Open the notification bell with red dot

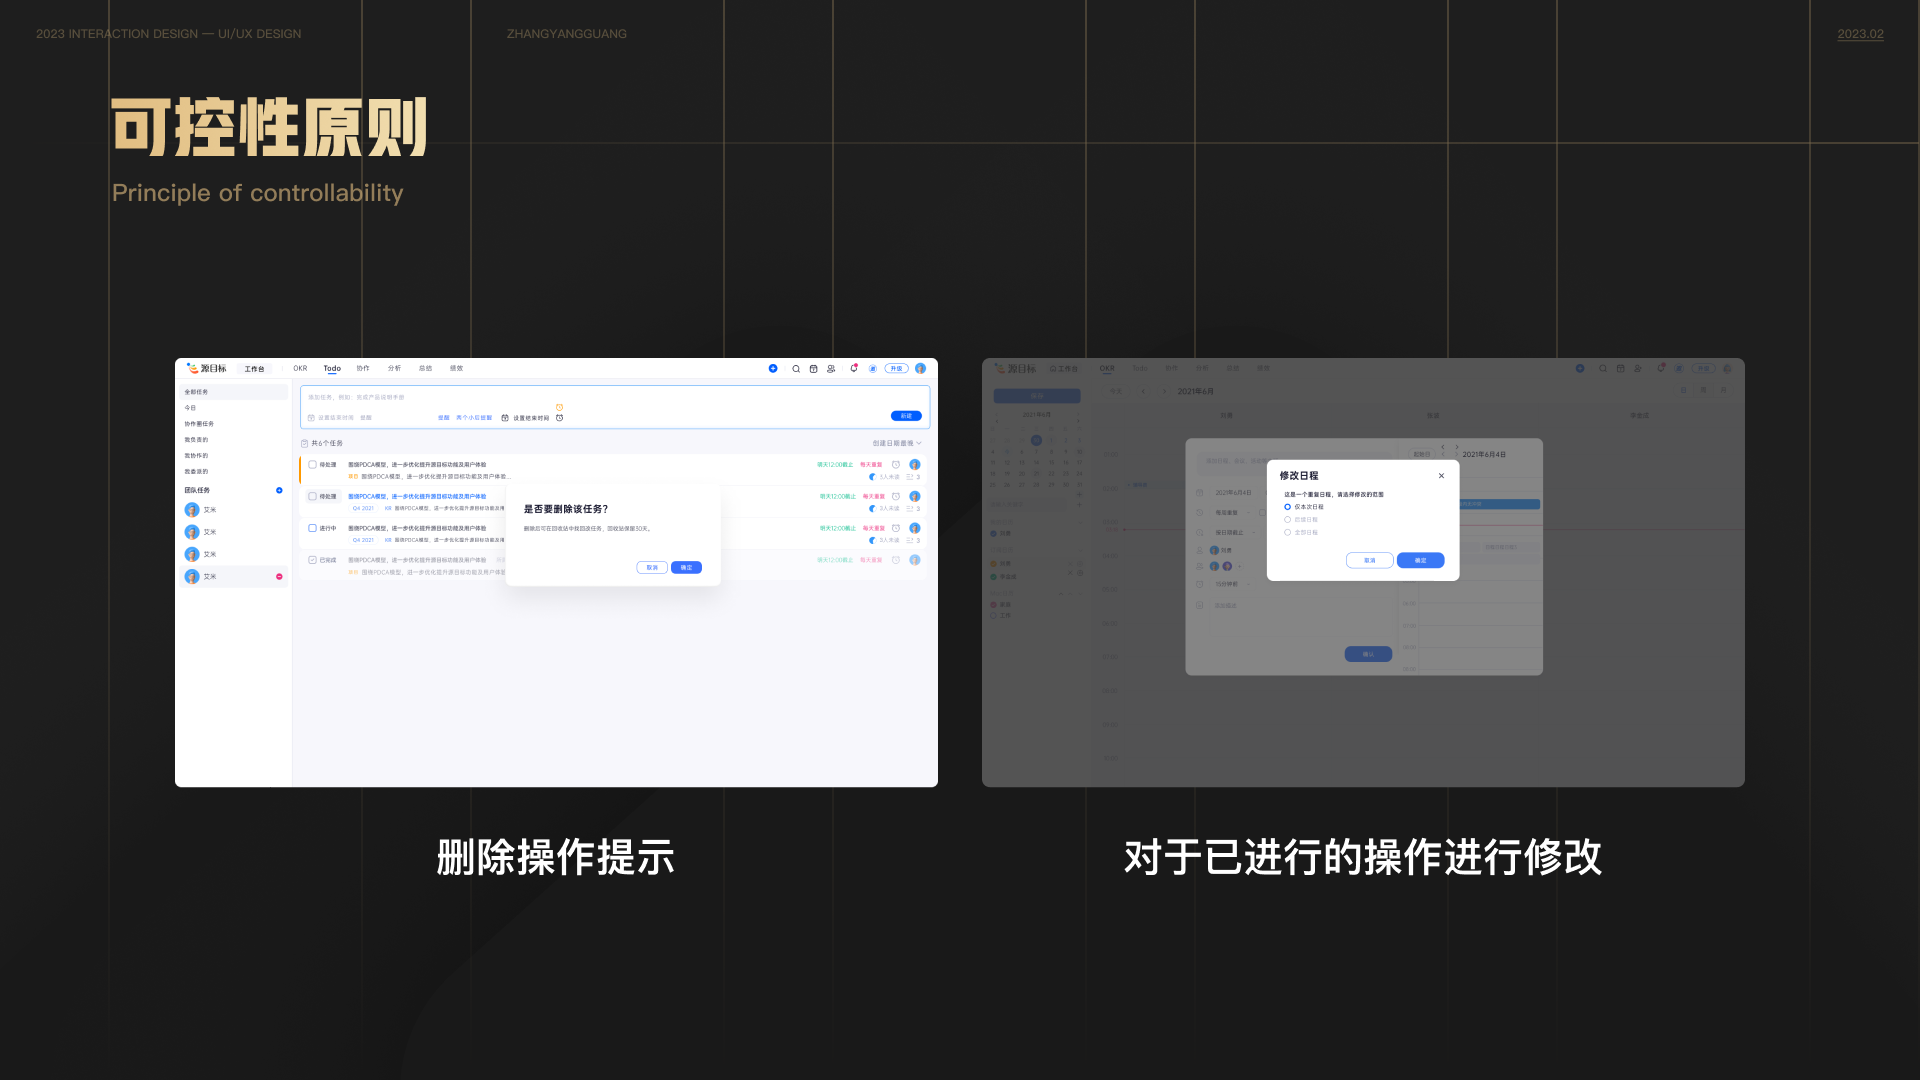click(x=853, y=368)
